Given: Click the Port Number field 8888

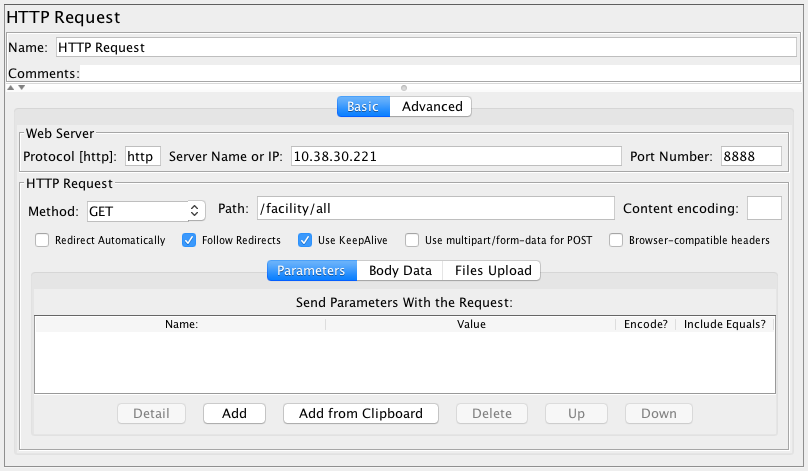Looking at the screenshot, I should coord(751,156).
